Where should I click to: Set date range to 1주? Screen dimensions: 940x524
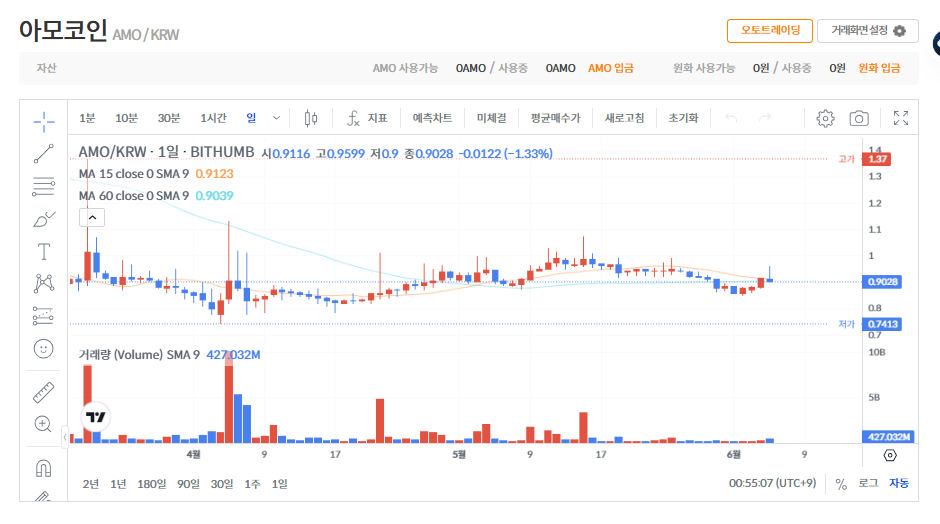point(252,484)
